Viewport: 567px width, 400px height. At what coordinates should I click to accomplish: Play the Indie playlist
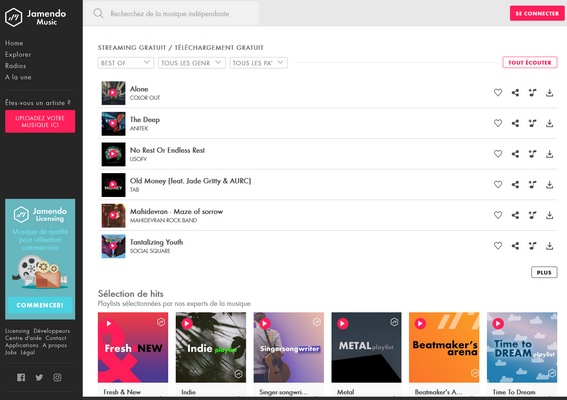187,323
